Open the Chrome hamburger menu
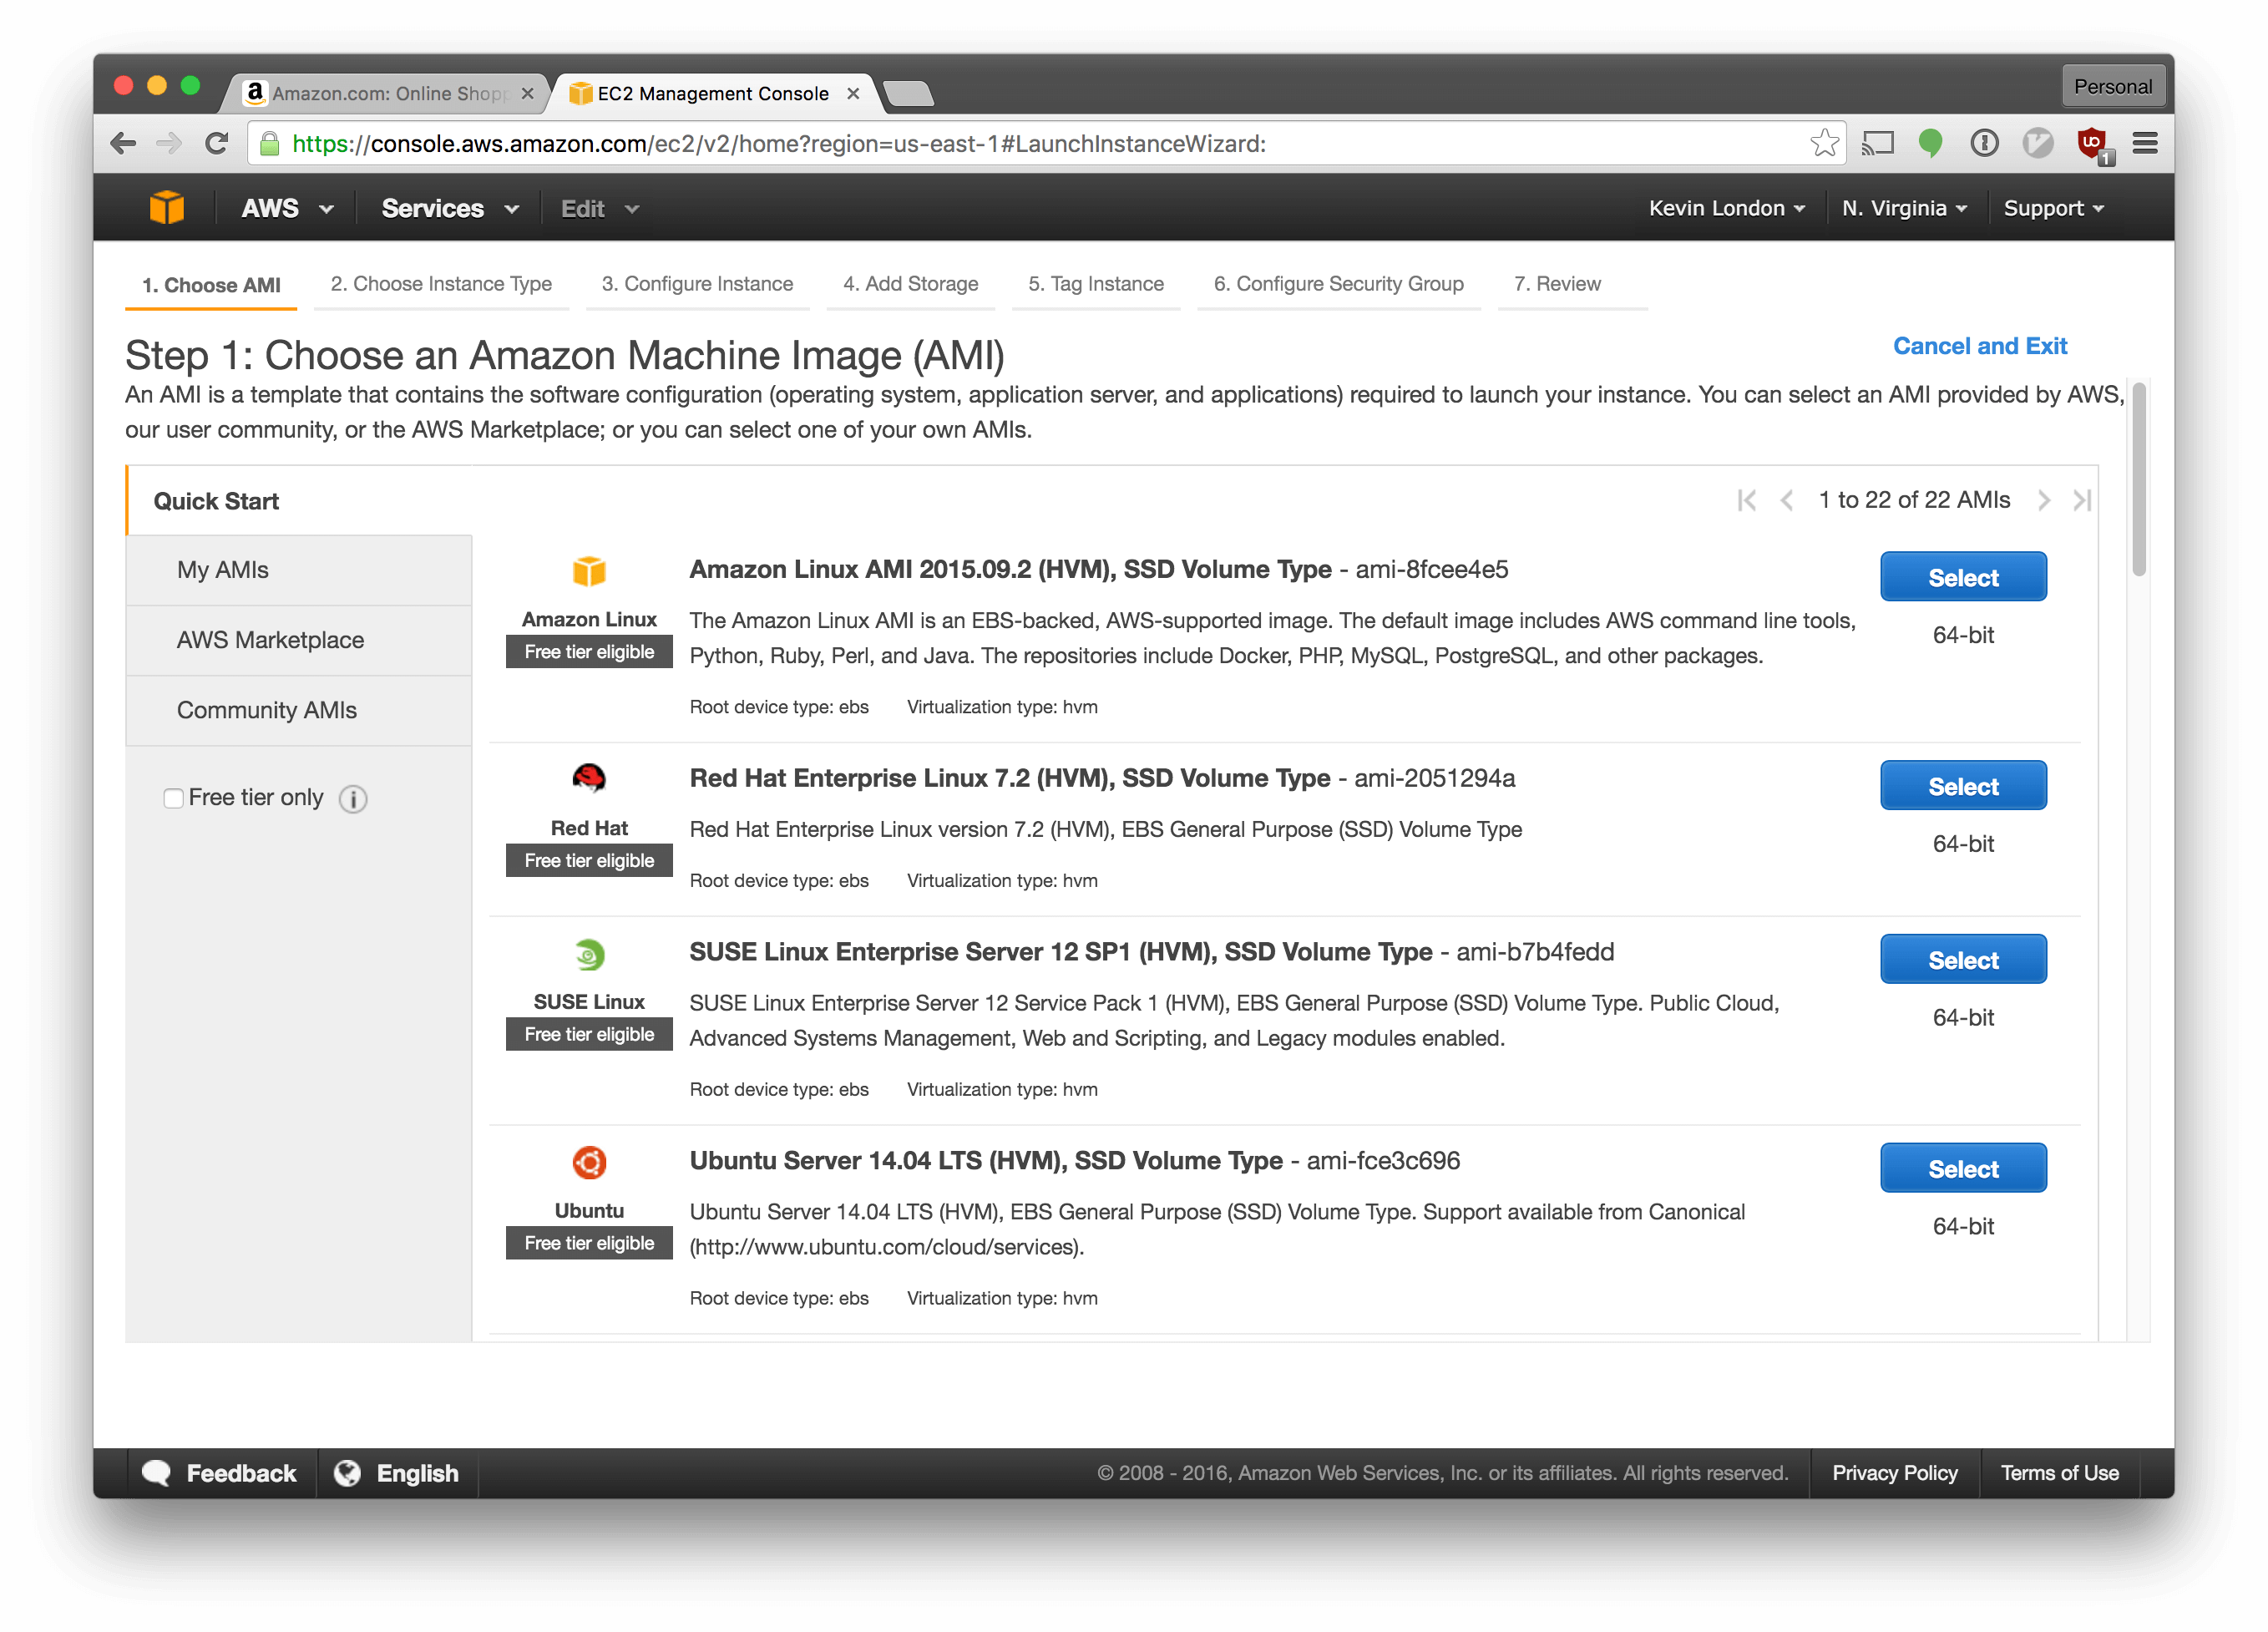The height and width of the screenshot is (1632, 2268). click(x=2144, y=143)
